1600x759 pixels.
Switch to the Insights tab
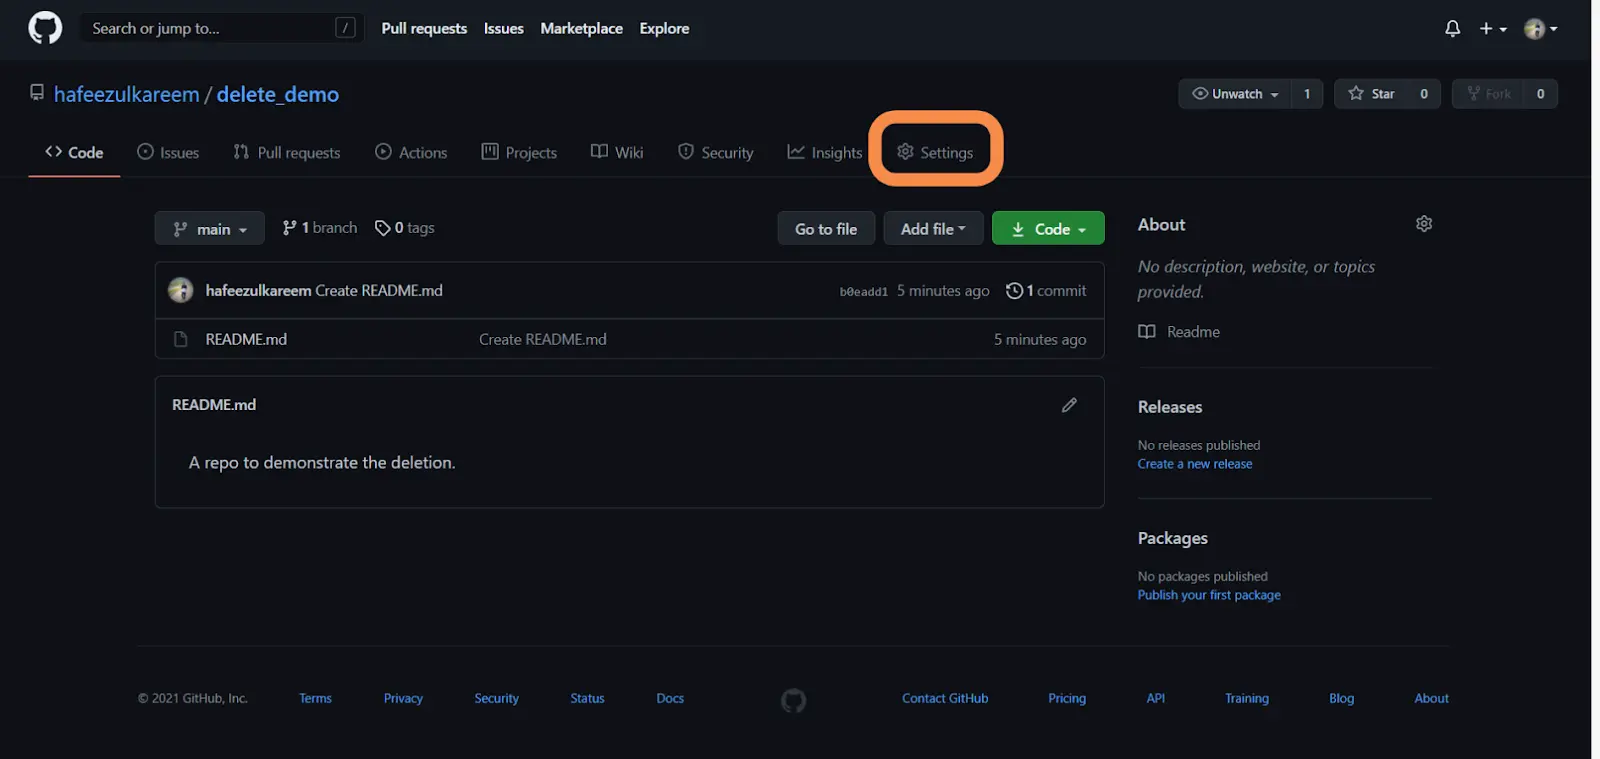pyautogui.click(x=824, y=152)
